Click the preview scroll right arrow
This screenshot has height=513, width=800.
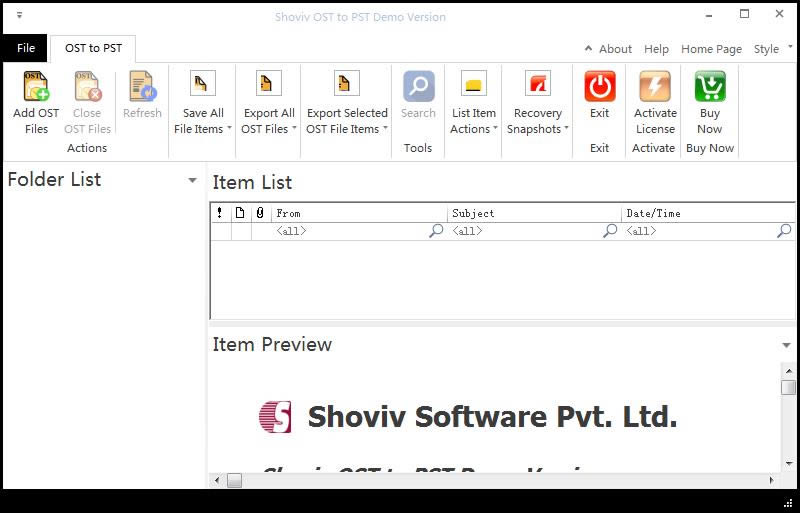click(x=771, y=480)
